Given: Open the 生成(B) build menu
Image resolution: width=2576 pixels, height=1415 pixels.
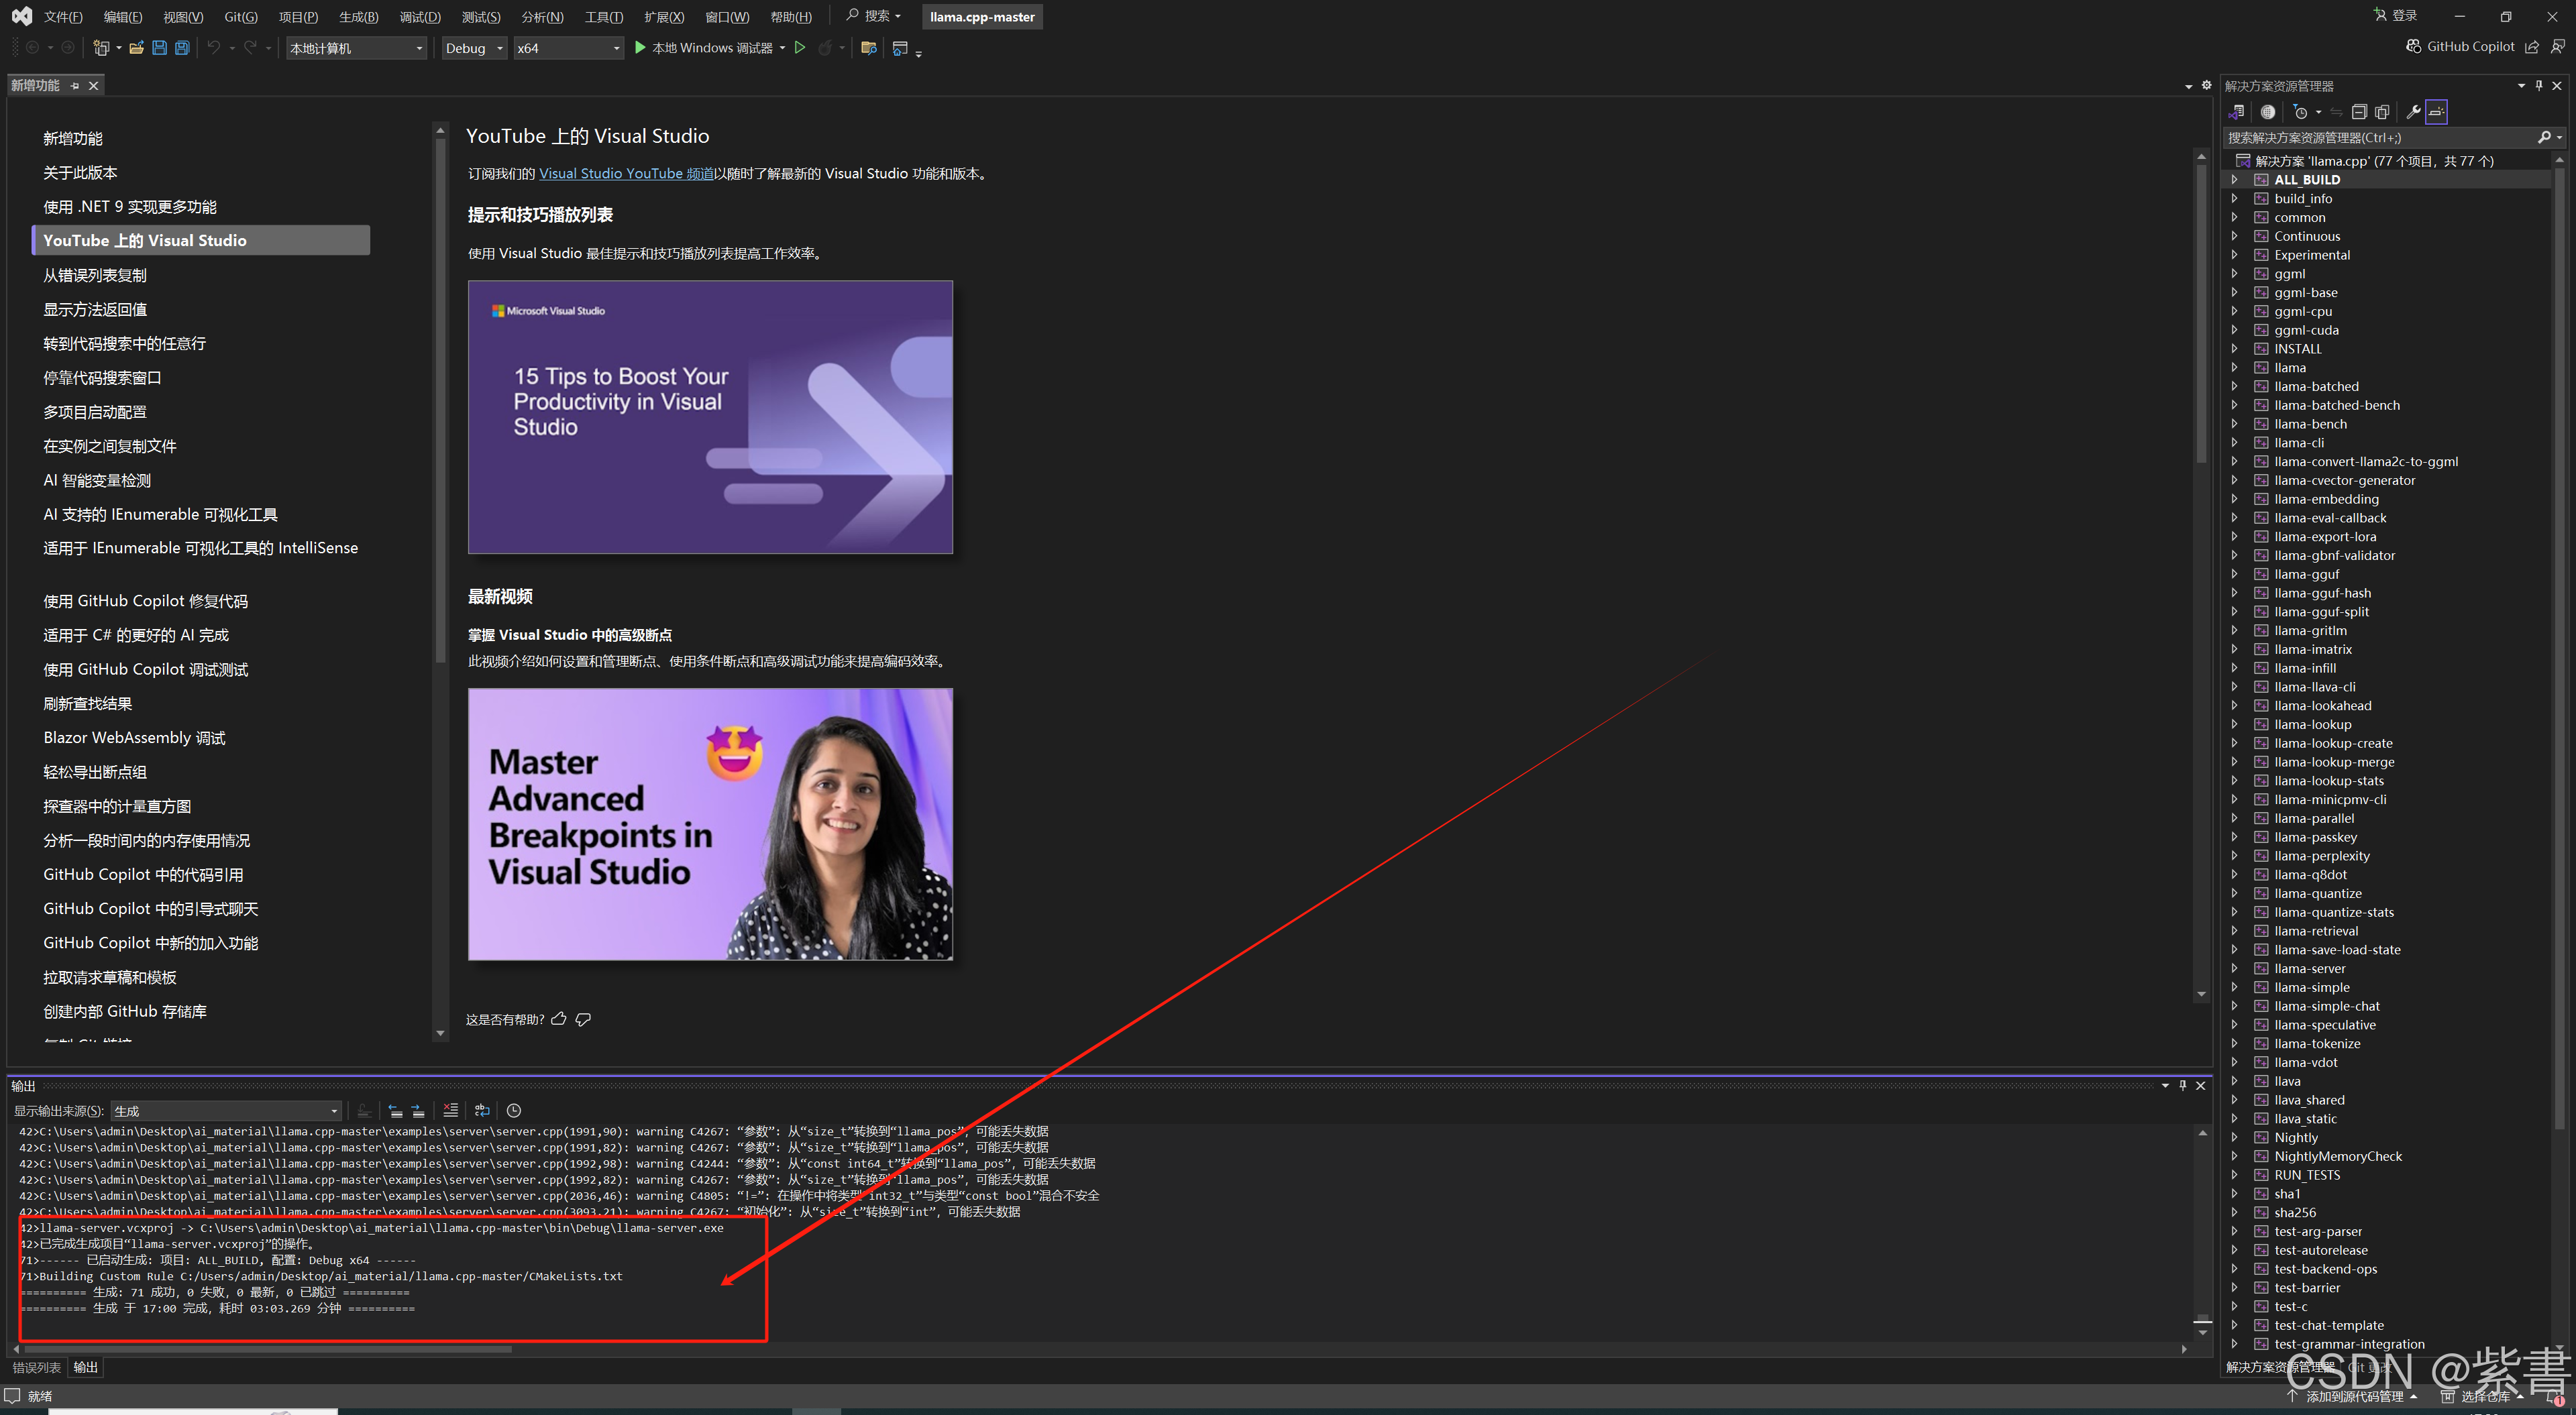Looking at the screenshot, I should coord(358,17).
